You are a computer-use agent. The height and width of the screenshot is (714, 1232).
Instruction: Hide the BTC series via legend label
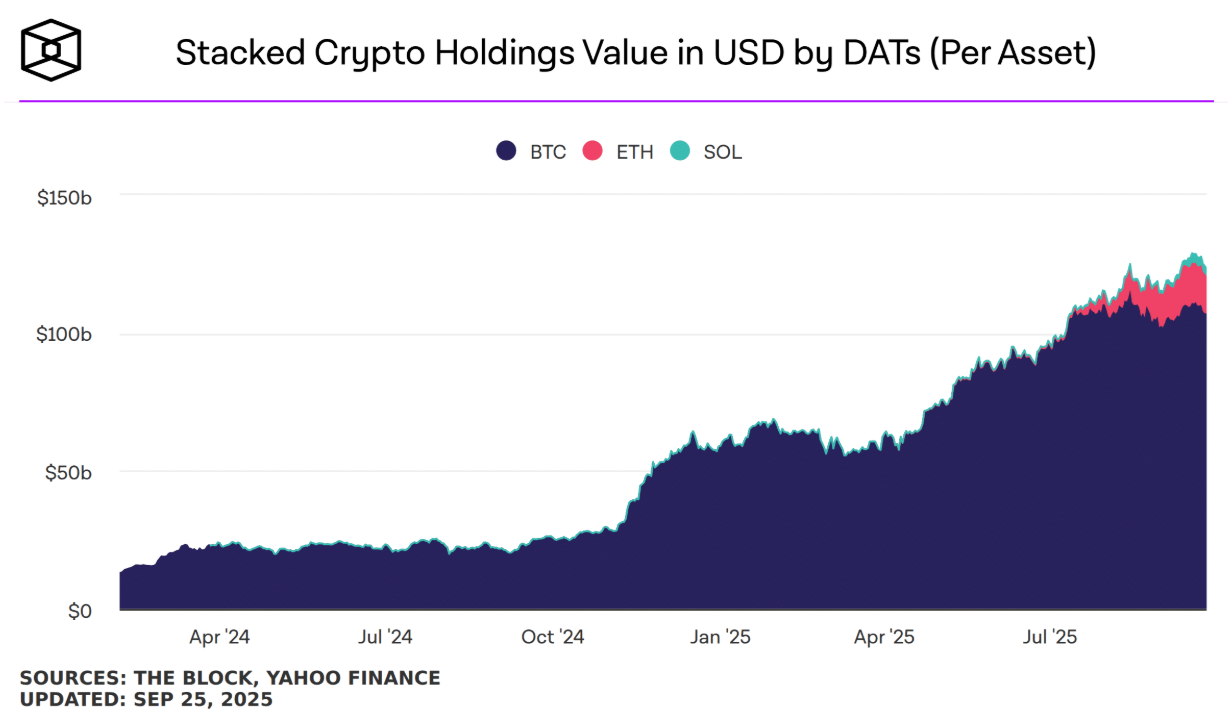tap(548, 153)
